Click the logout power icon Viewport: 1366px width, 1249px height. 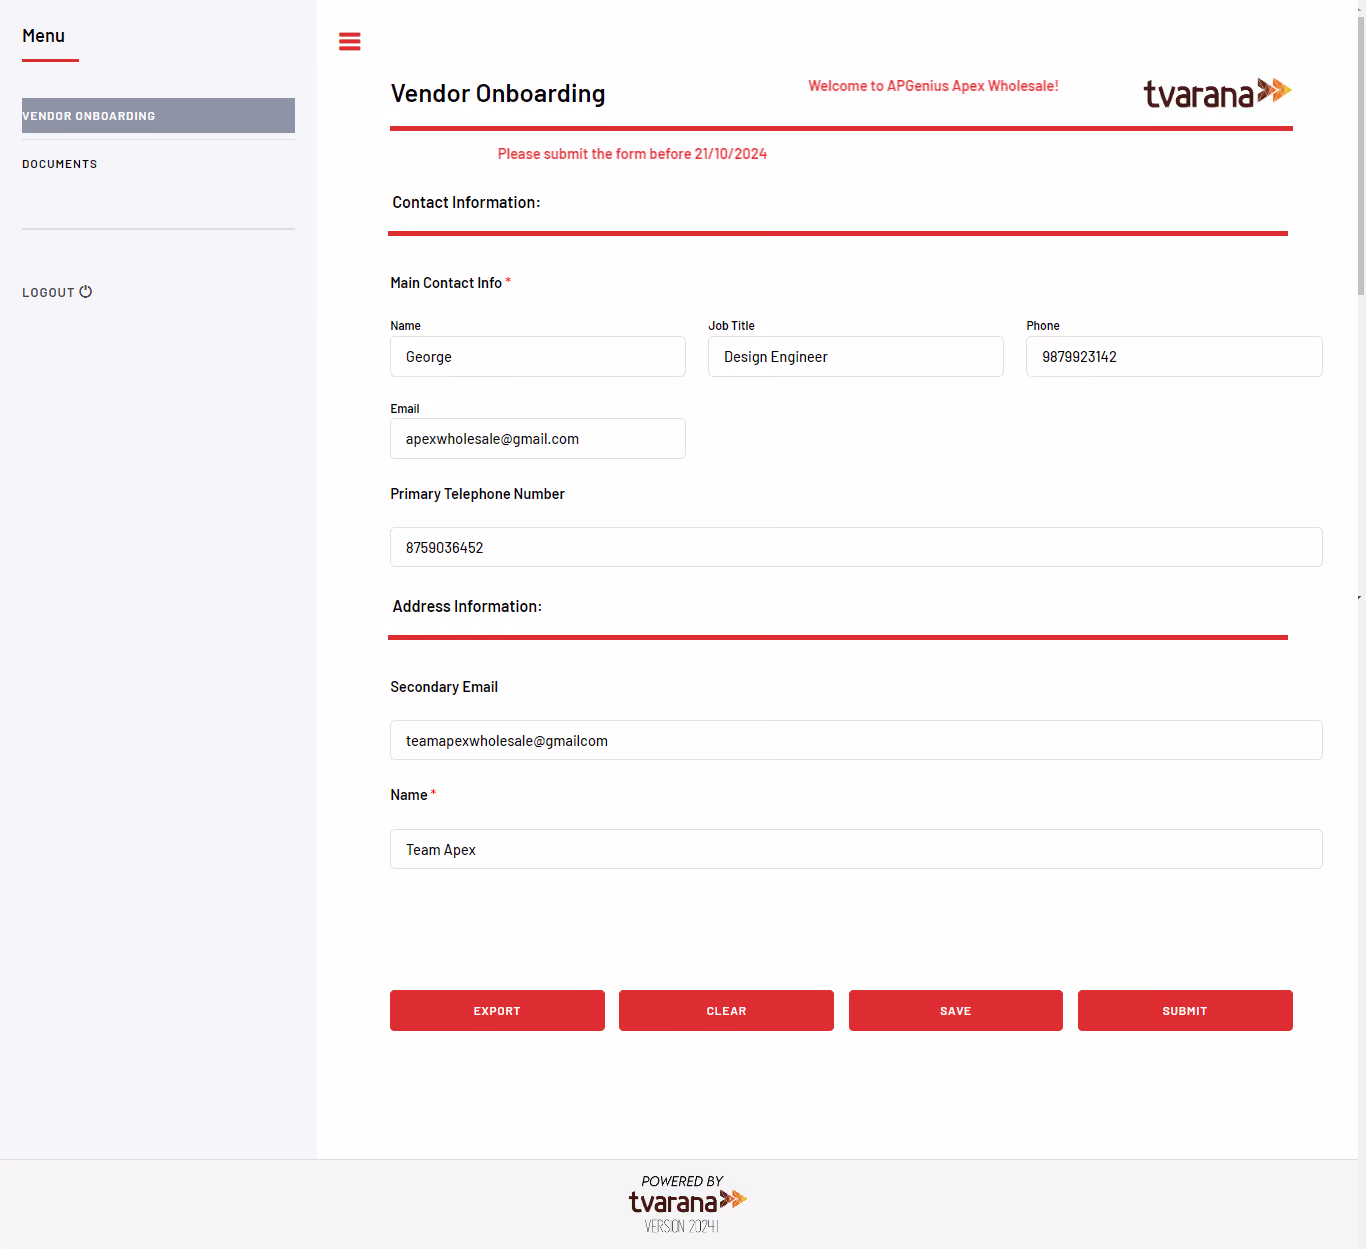pyautogui.click(x=86, y=292)
